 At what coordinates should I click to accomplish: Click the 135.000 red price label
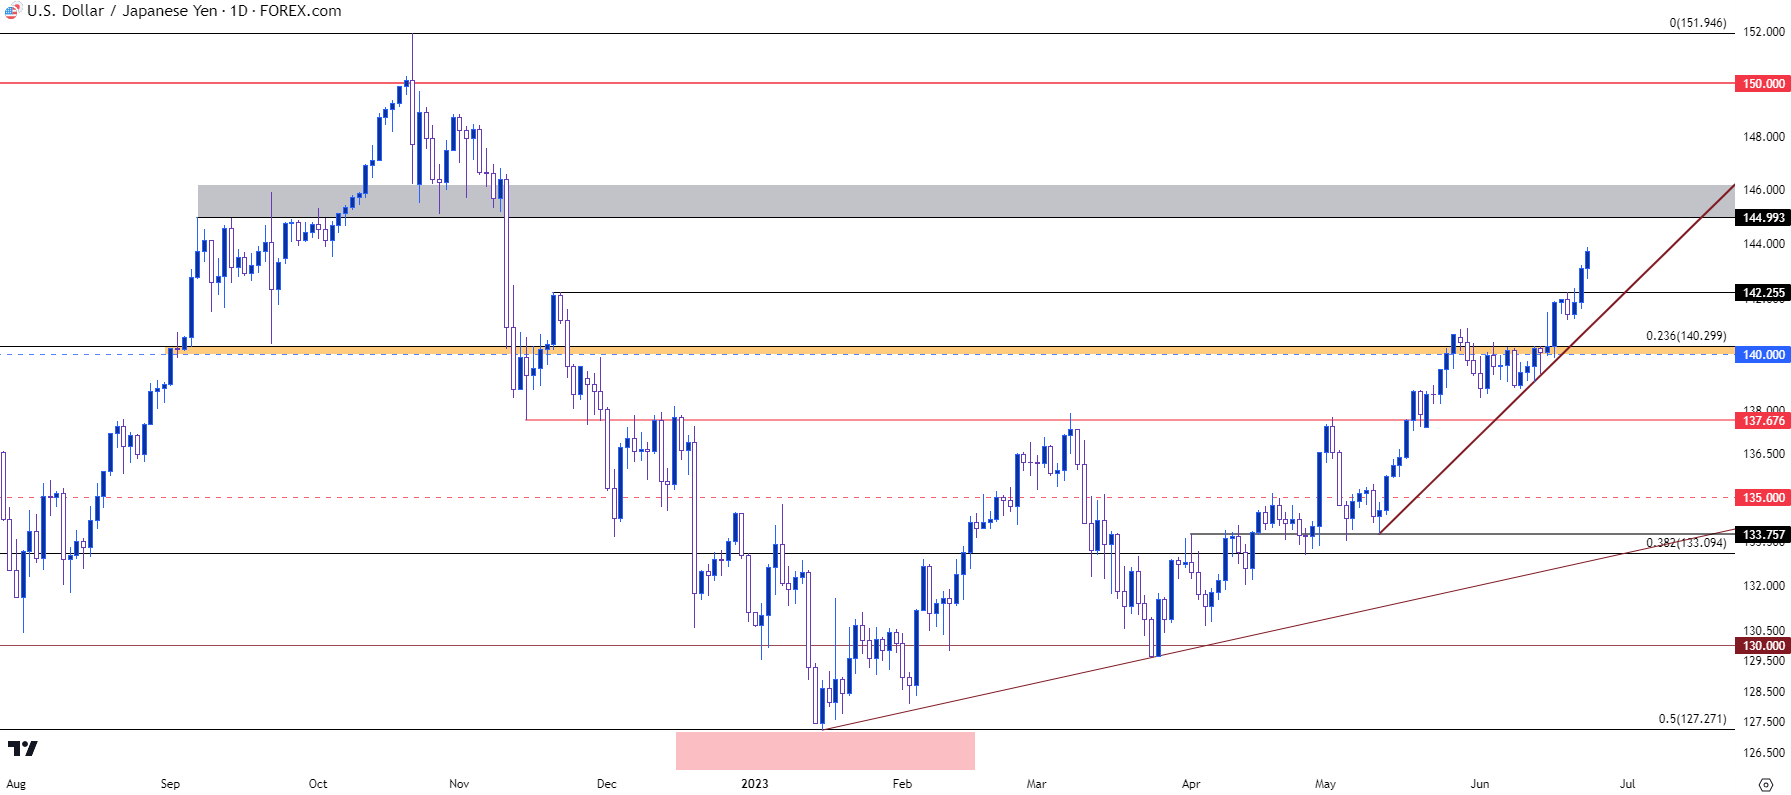(x=1762, y=498)
